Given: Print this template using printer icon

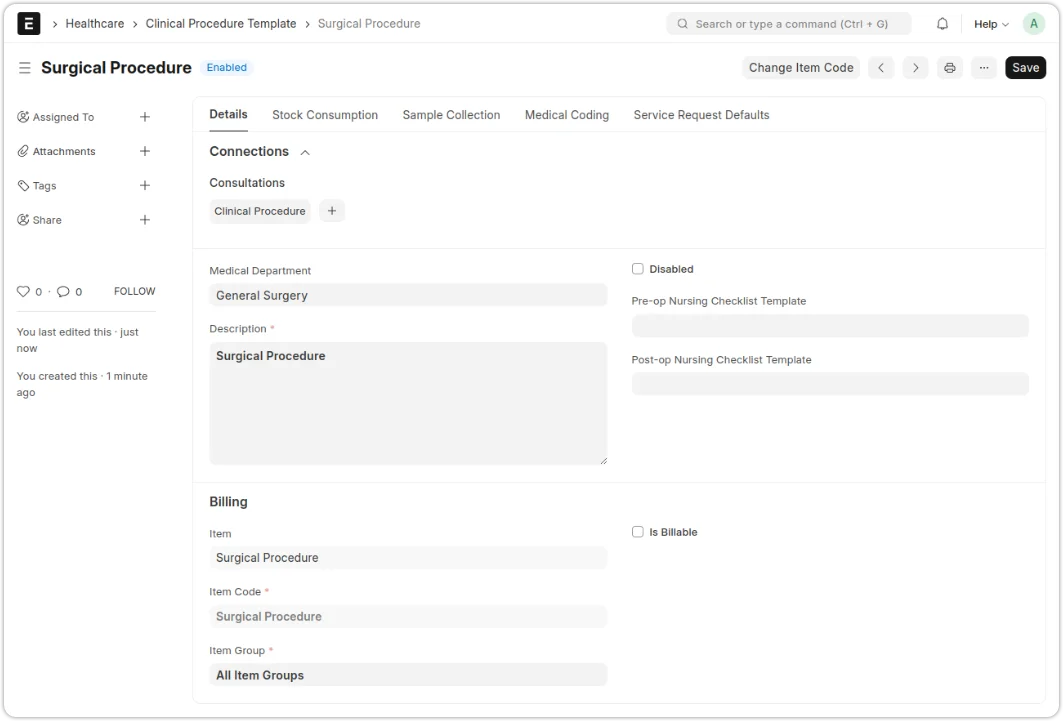Looking at the screenshot, I should point(949,68).
